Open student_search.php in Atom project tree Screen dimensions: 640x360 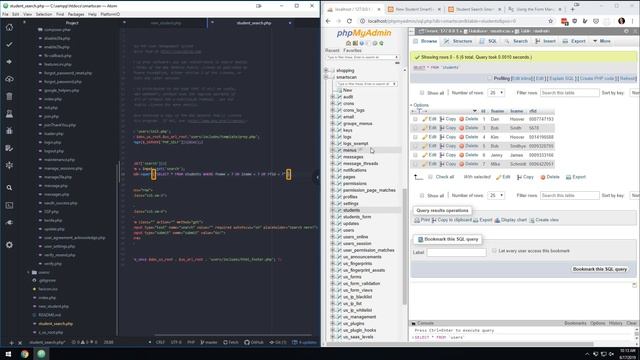pos(56,324)
